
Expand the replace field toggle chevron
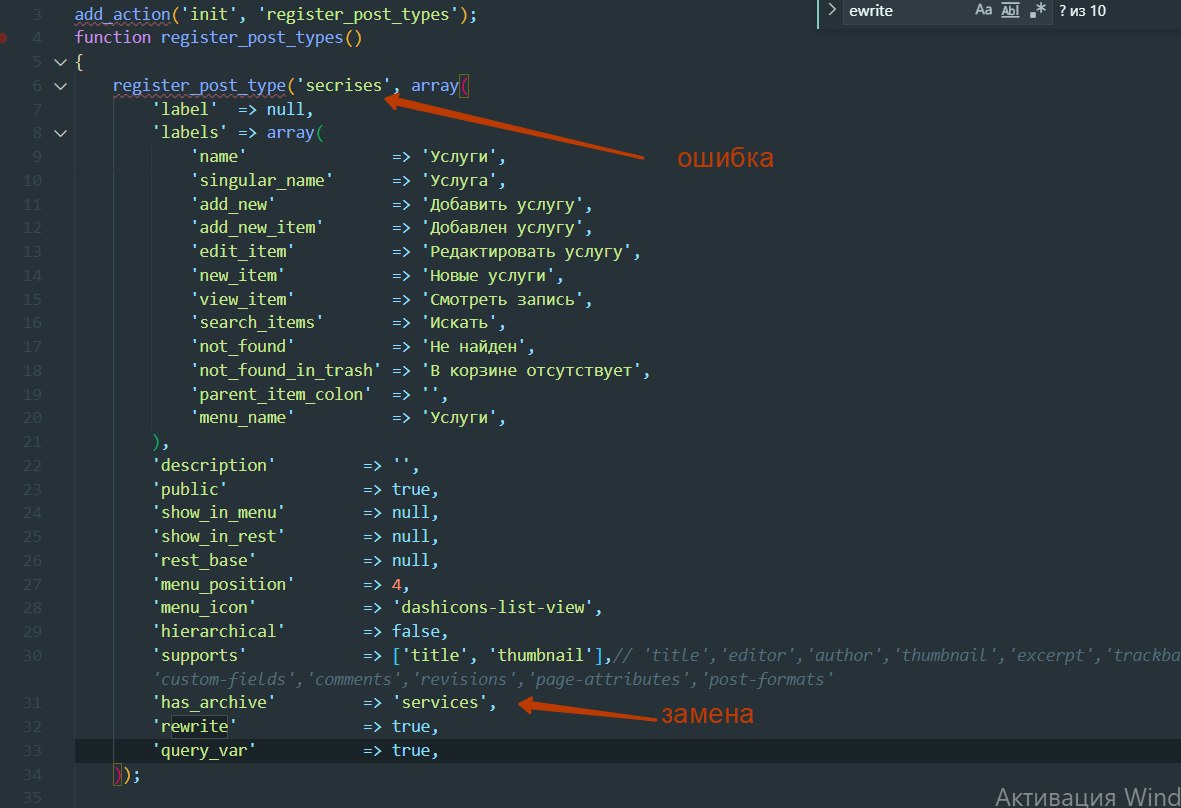point(832,11)
